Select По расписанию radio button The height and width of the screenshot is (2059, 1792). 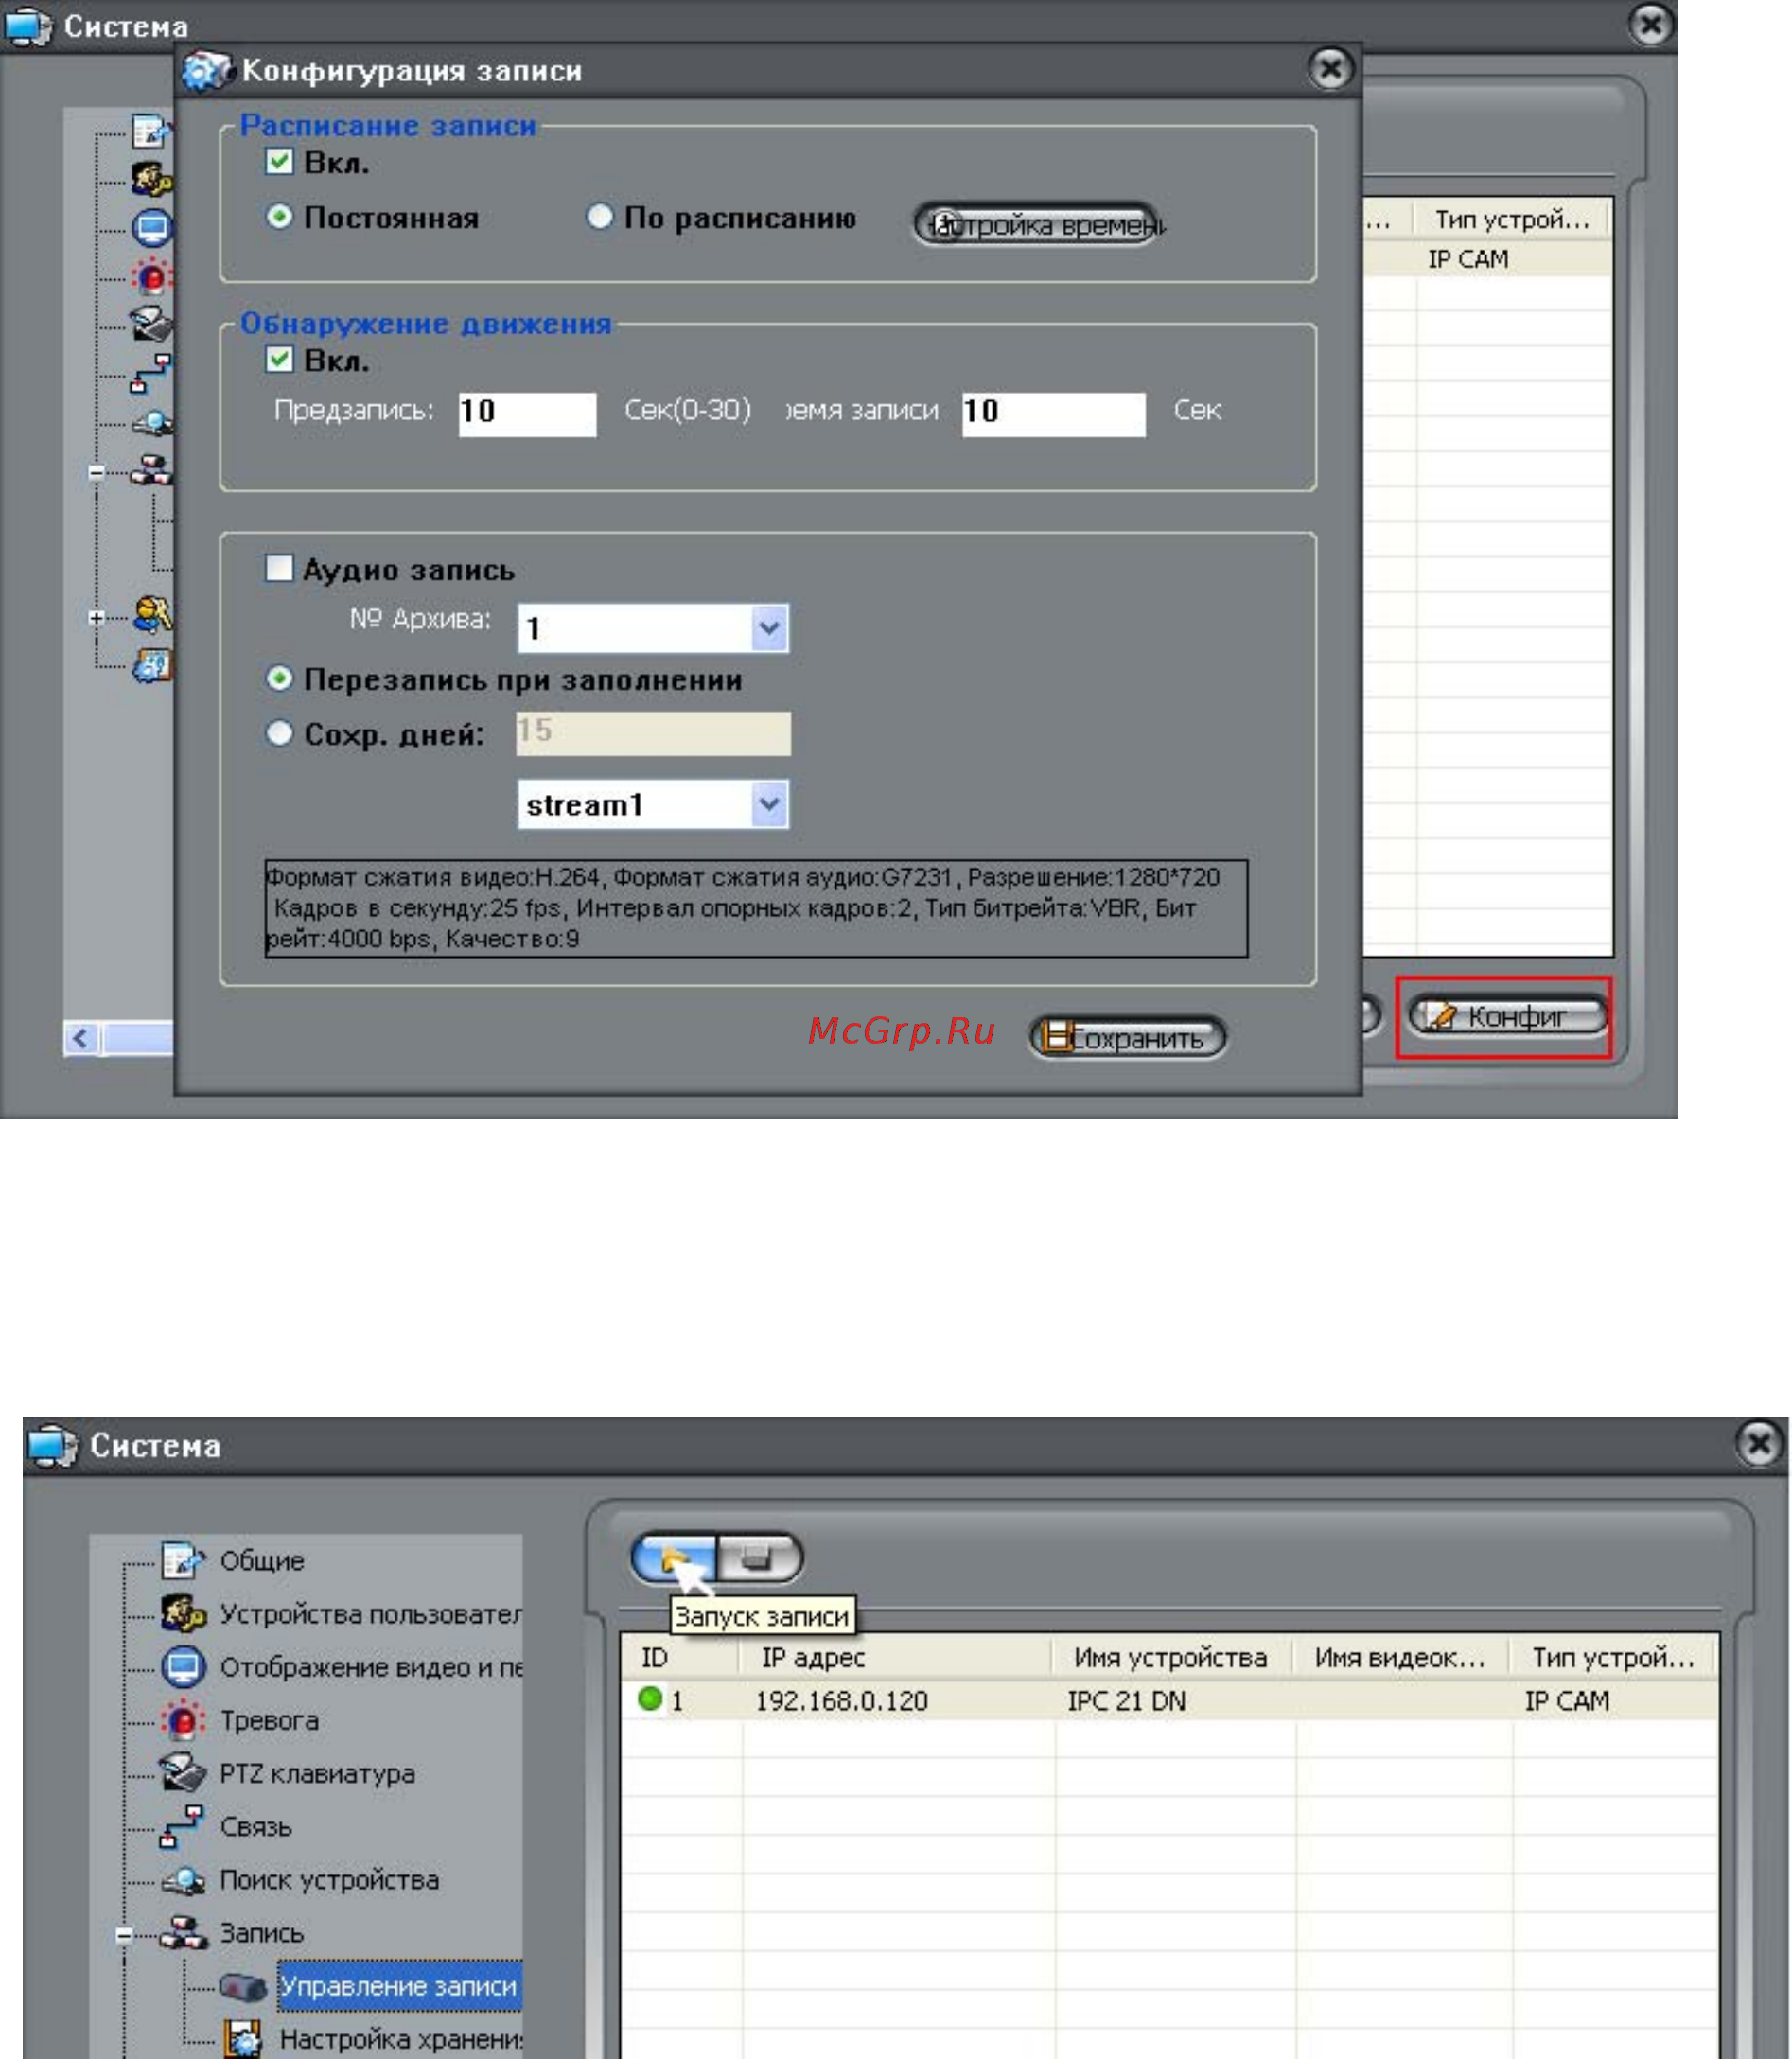click(599, 216)
